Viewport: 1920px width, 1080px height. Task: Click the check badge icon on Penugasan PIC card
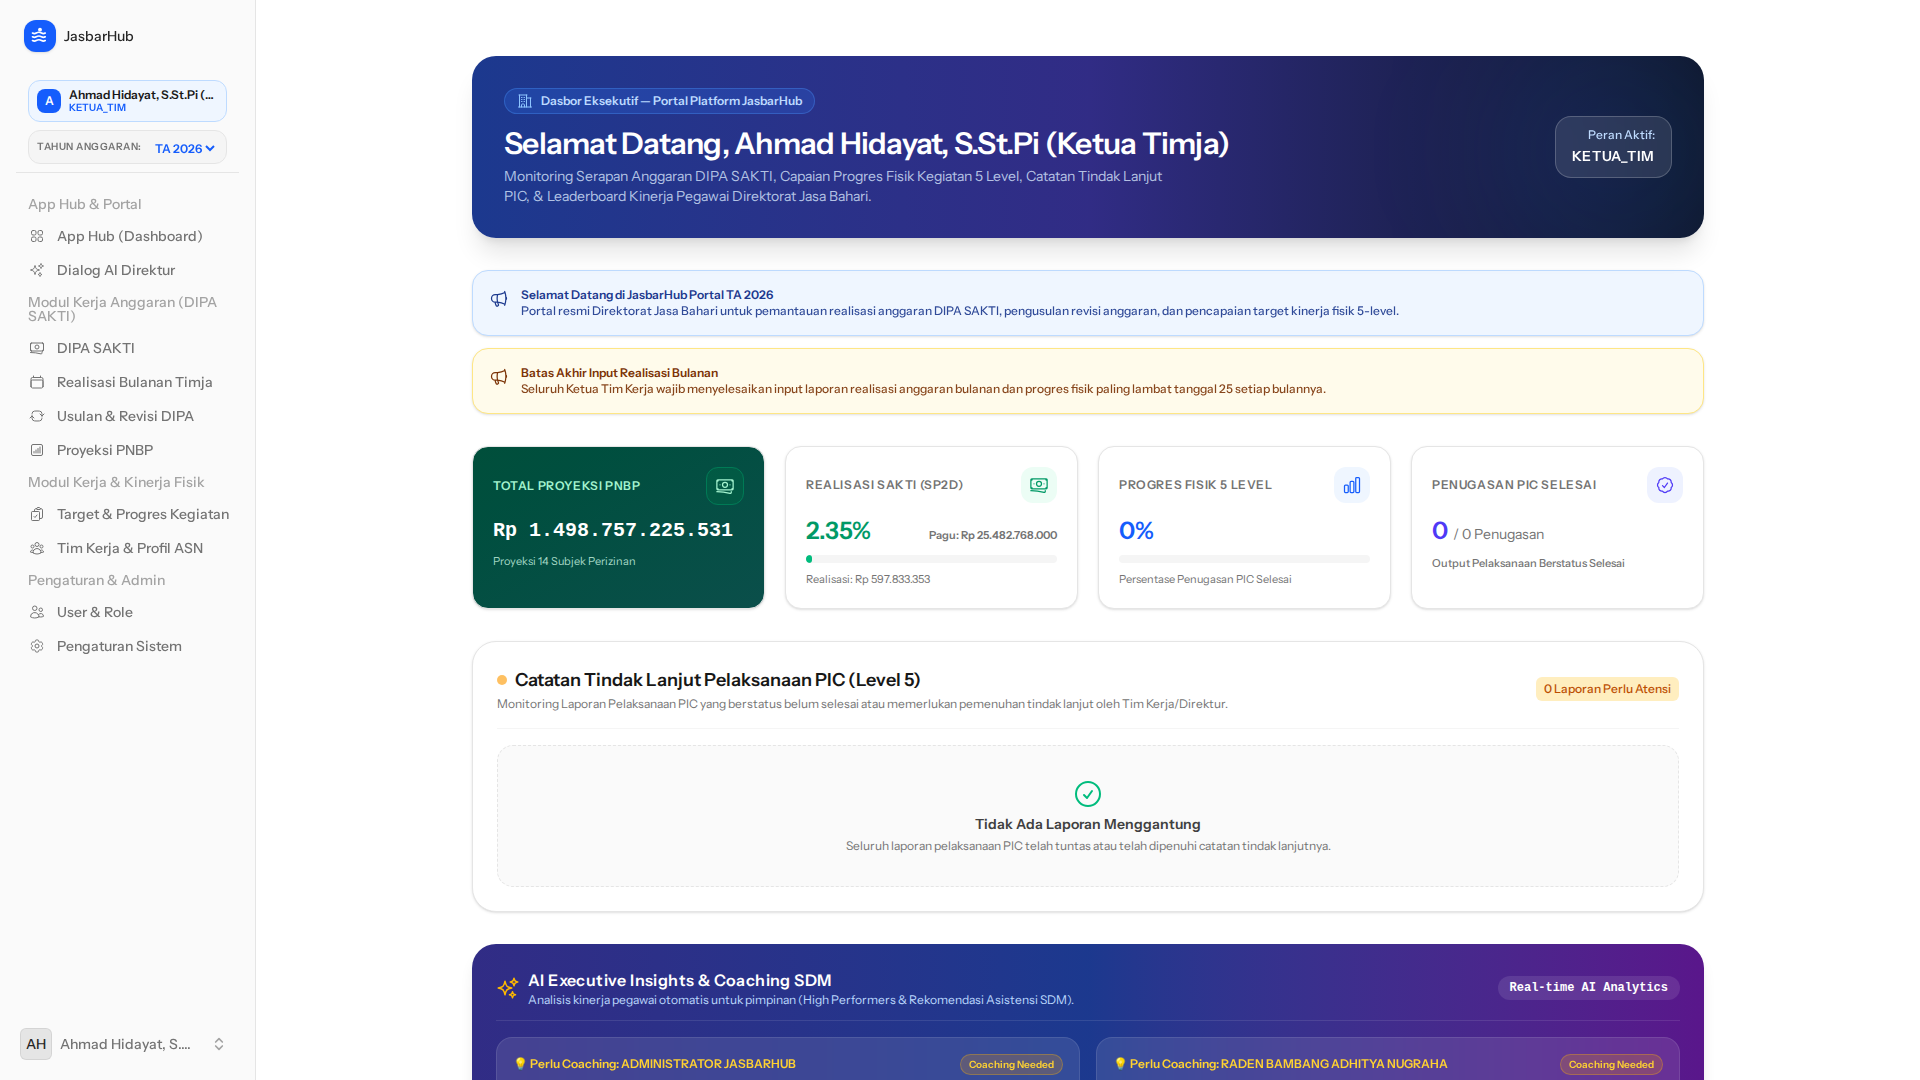[1665, 485]
